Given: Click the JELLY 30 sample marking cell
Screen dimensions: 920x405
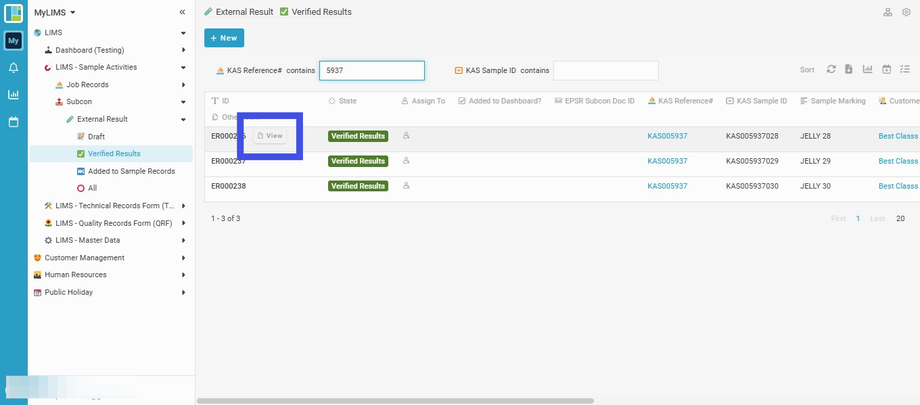Looking at the screenshot, I should coord(816,185).
